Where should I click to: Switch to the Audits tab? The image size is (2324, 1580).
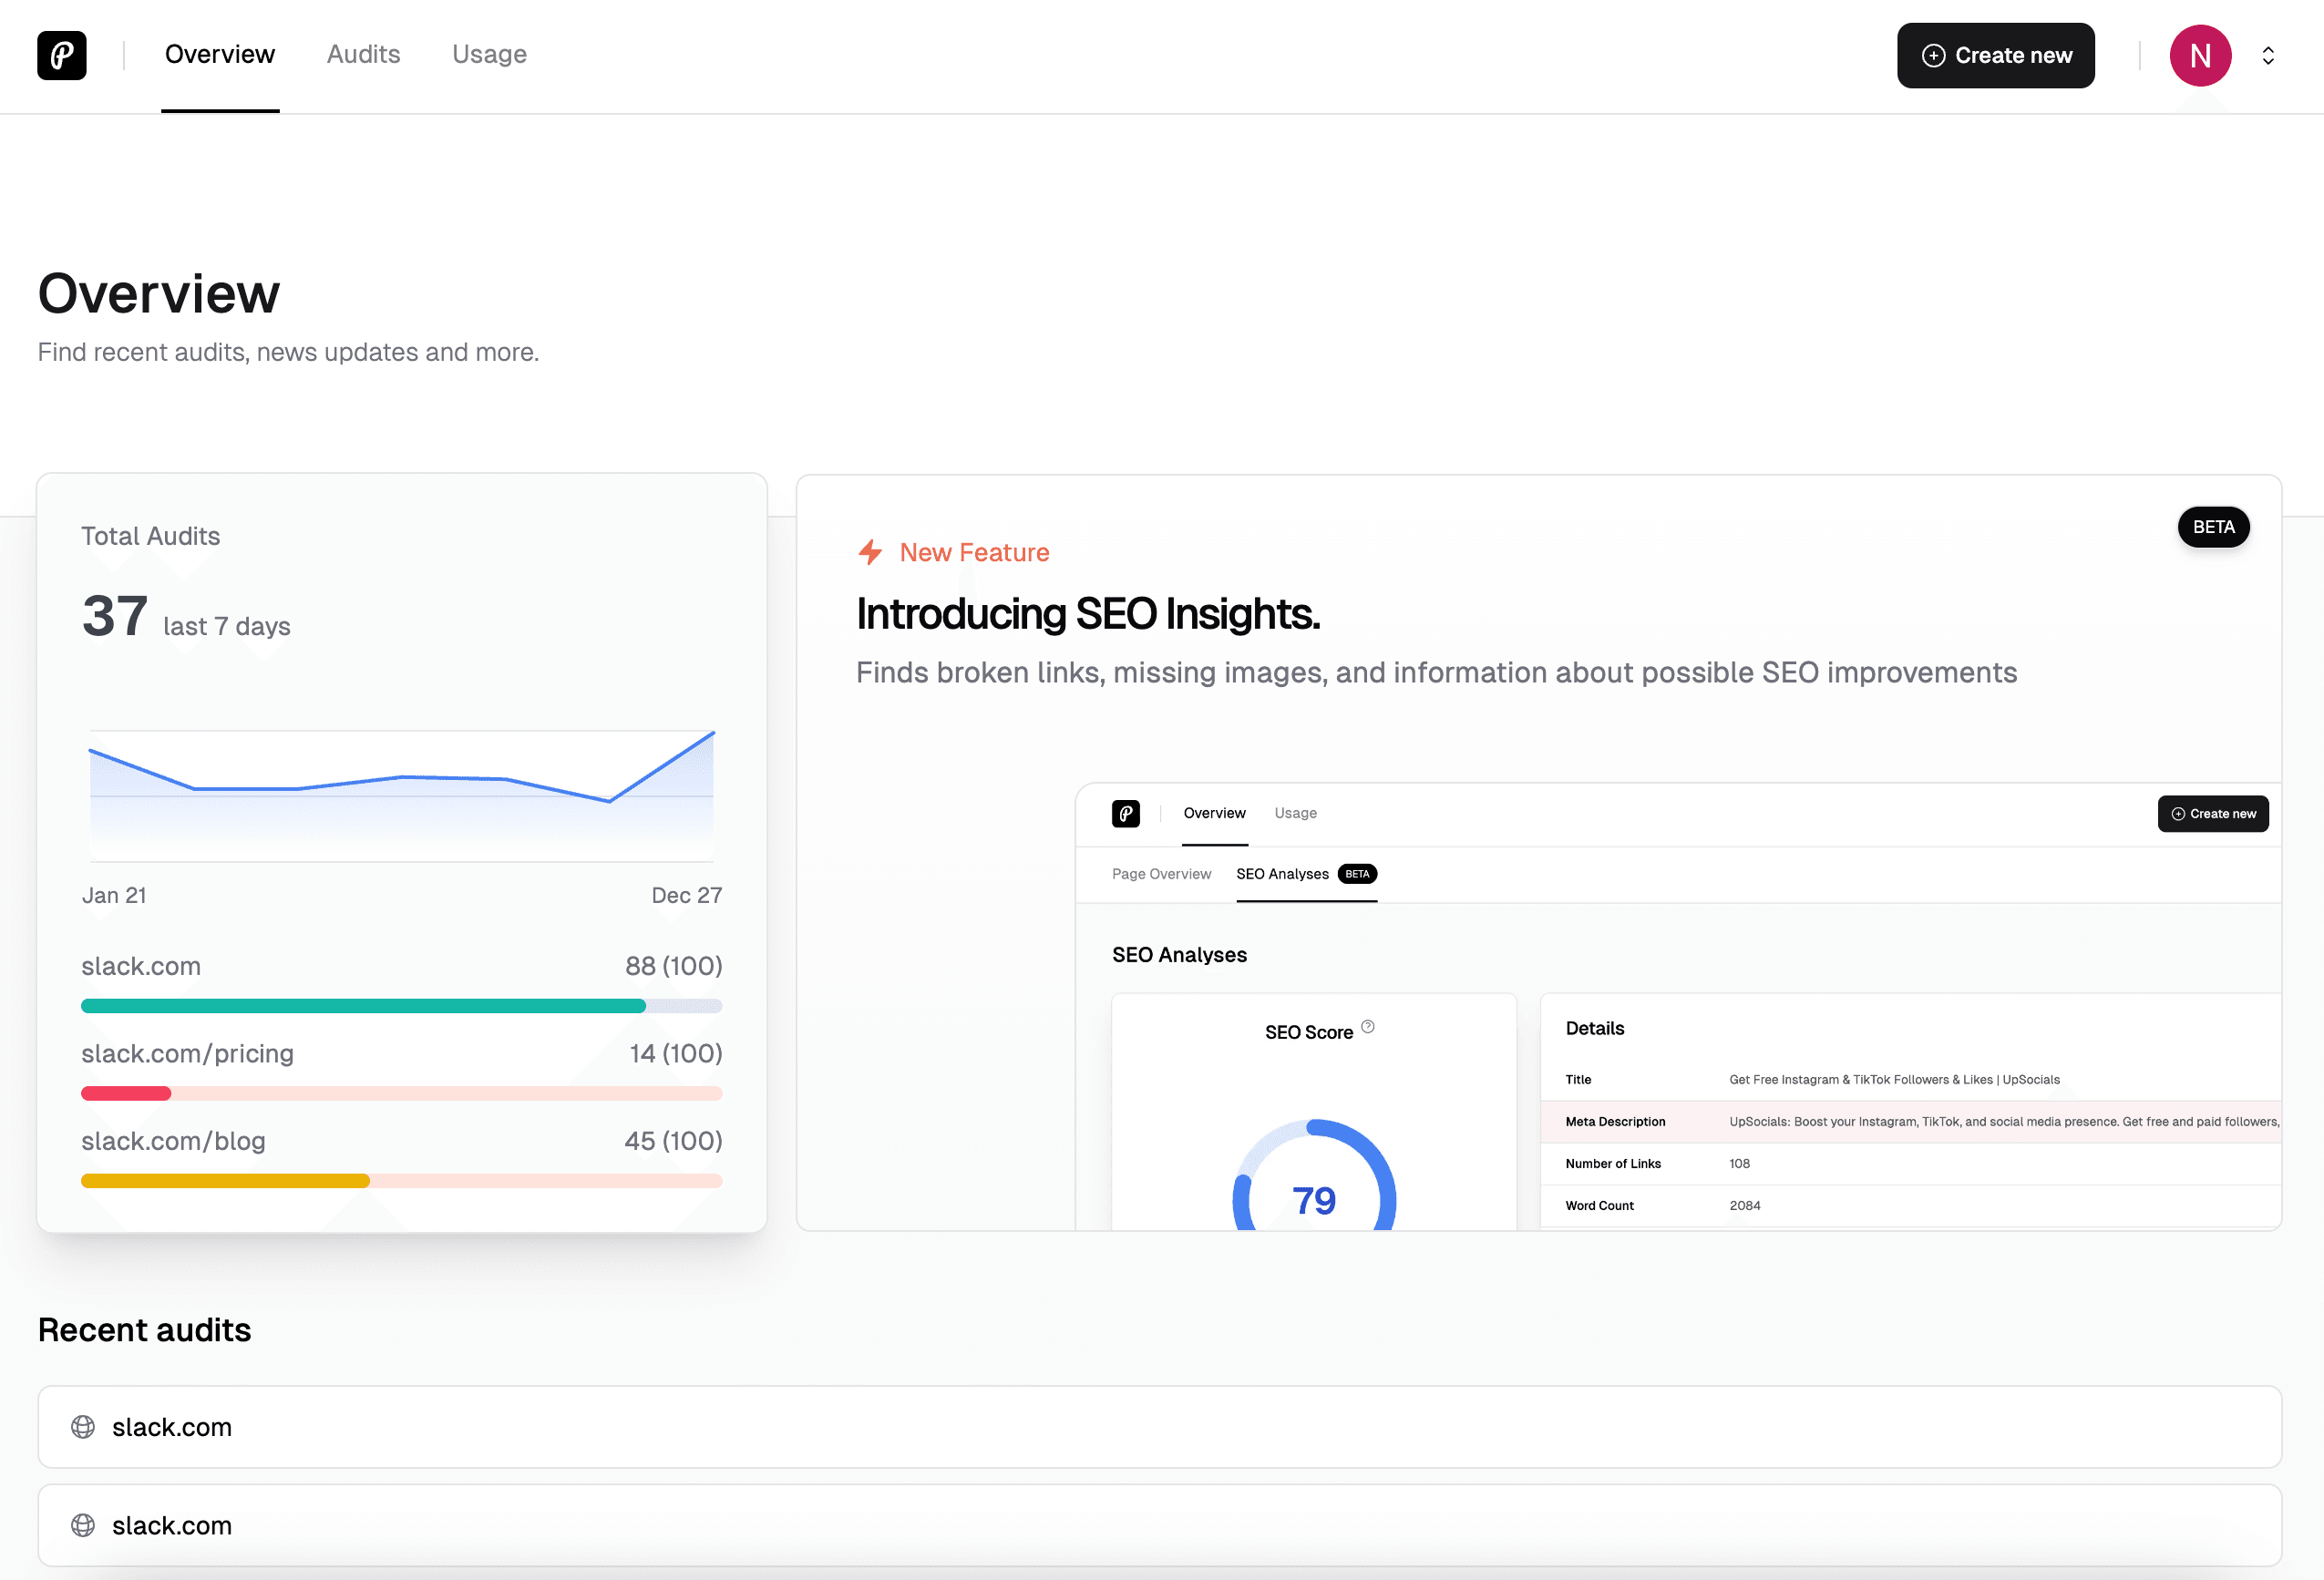pos(363,54)
